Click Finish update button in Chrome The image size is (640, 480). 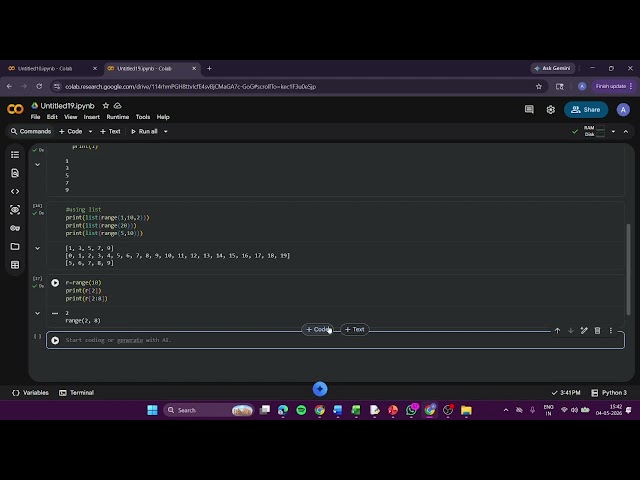[x=613, y=86]
